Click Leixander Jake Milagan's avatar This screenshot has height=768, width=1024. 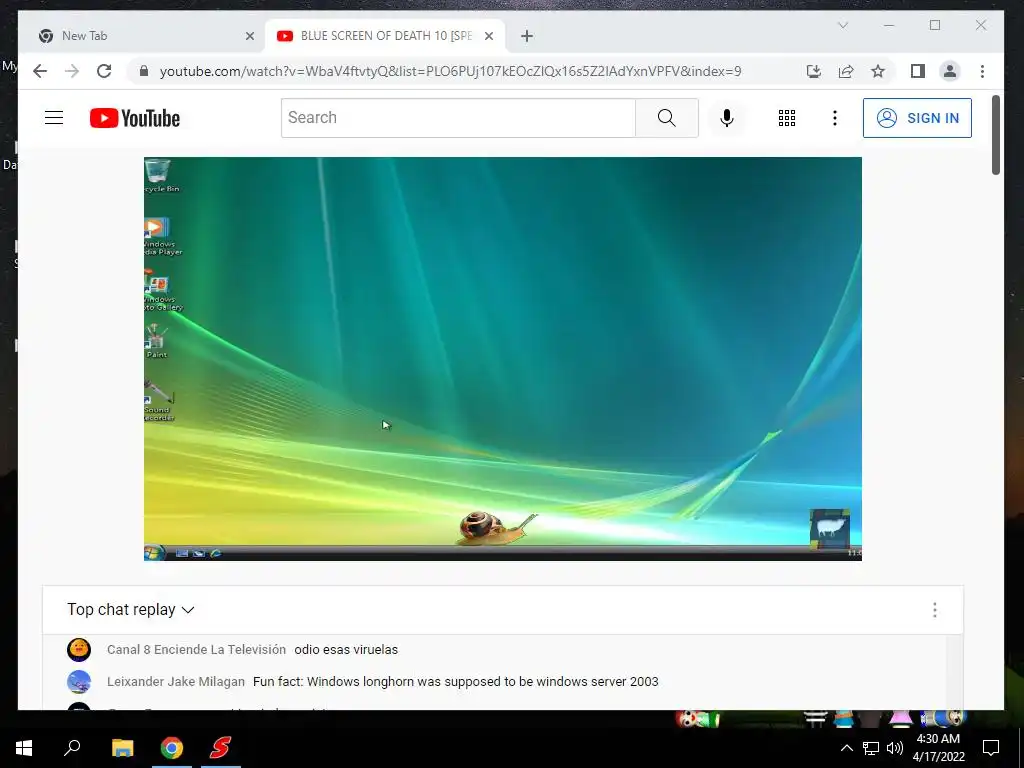(x=79, y=682)
